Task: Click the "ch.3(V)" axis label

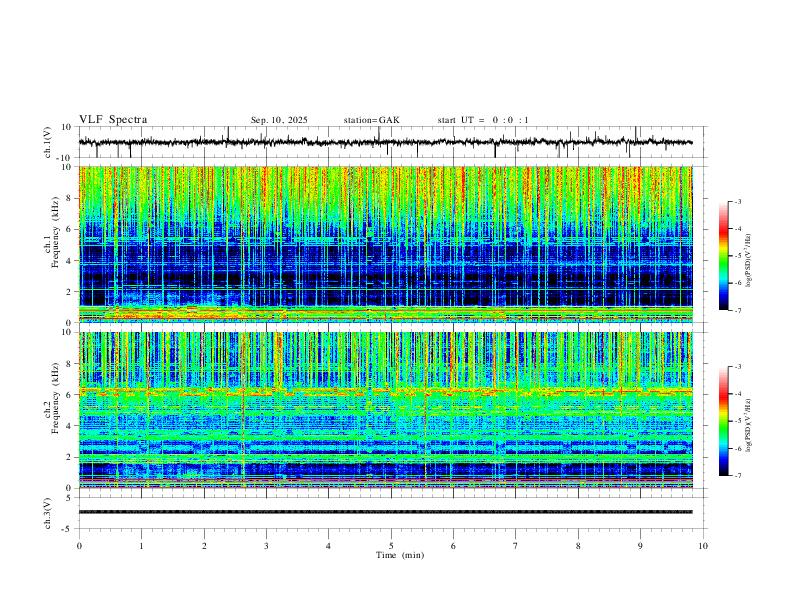Action: click(48, 513)
